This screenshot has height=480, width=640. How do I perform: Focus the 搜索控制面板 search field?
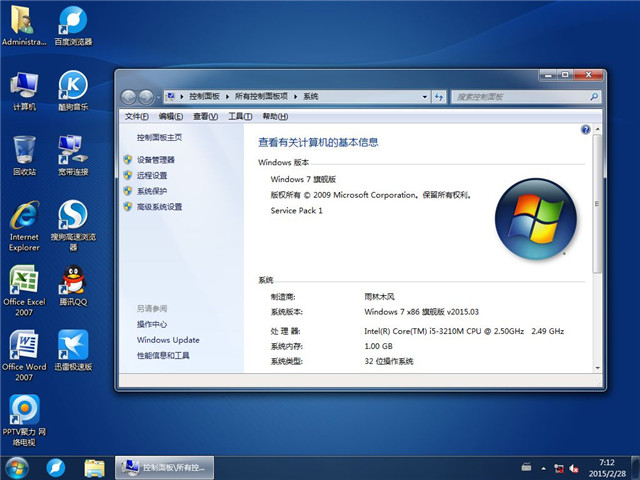pos(526,97)
